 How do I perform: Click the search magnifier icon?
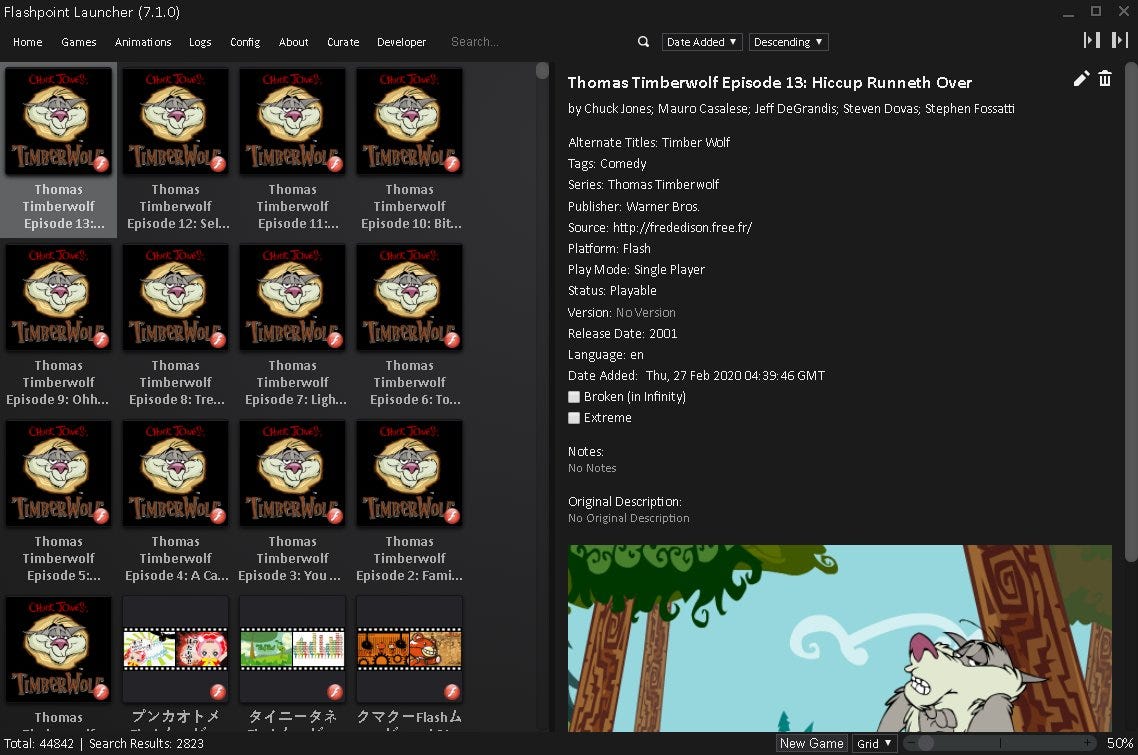click(643, 42)
